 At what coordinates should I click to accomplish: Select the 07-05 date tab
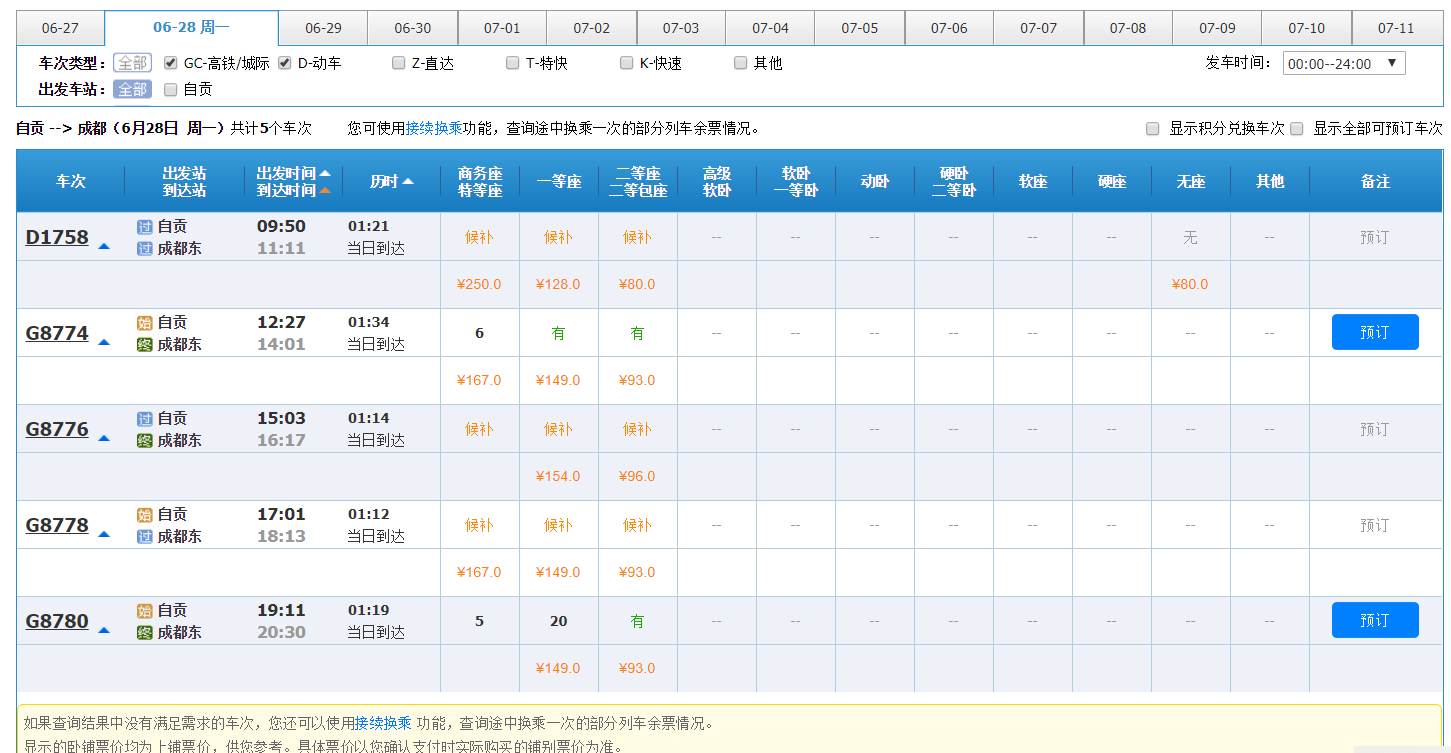[859, 28]
